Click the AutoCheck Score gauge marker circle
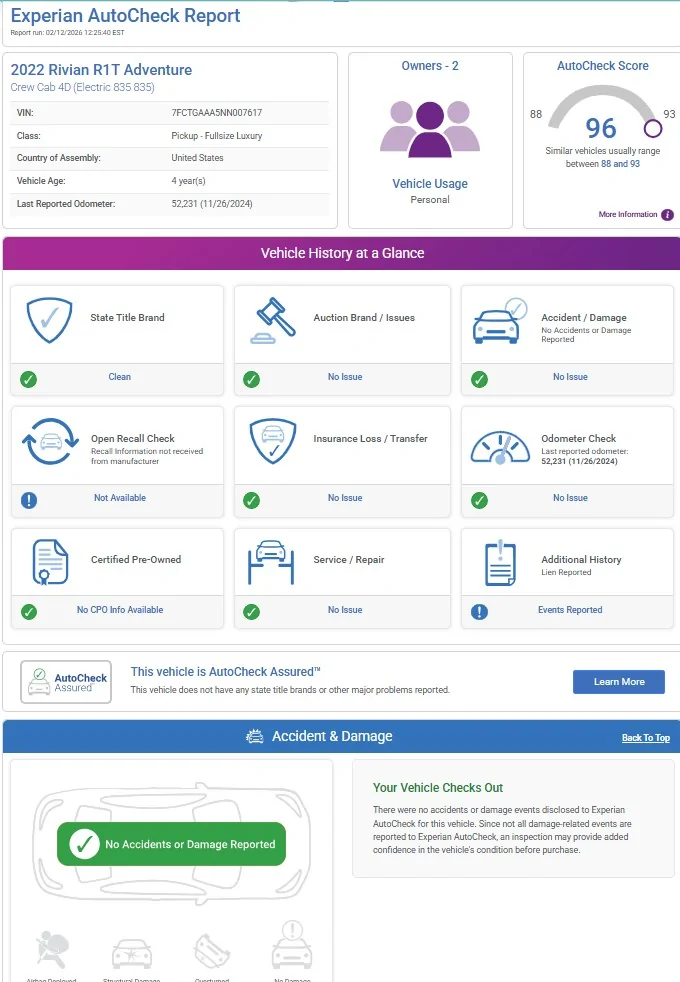This screenshot has width=680, height=982. click(x=653, y=128)
